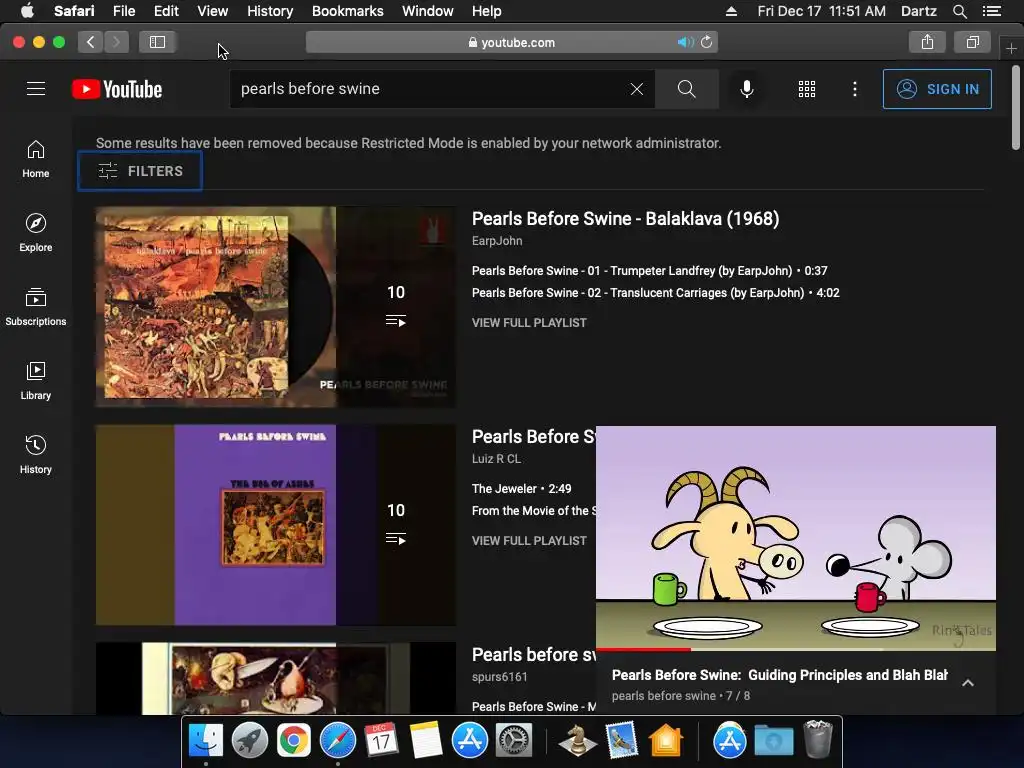Visit the spurs6161 channel link
This screenshot has width=1024, height=768.
(500, 677)
